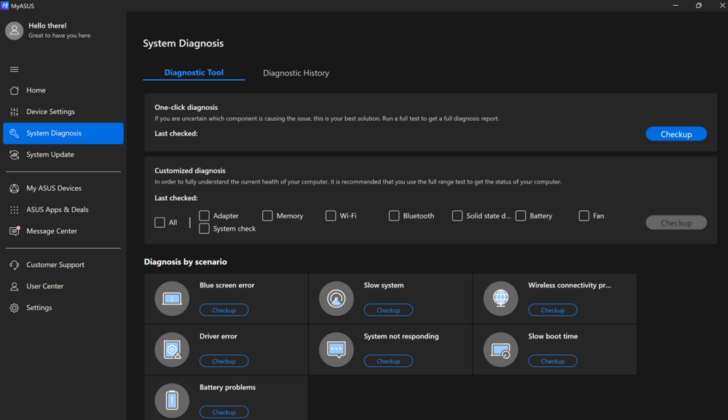Click the Slow system icon

pyautogui.click(x=336, y=298)
